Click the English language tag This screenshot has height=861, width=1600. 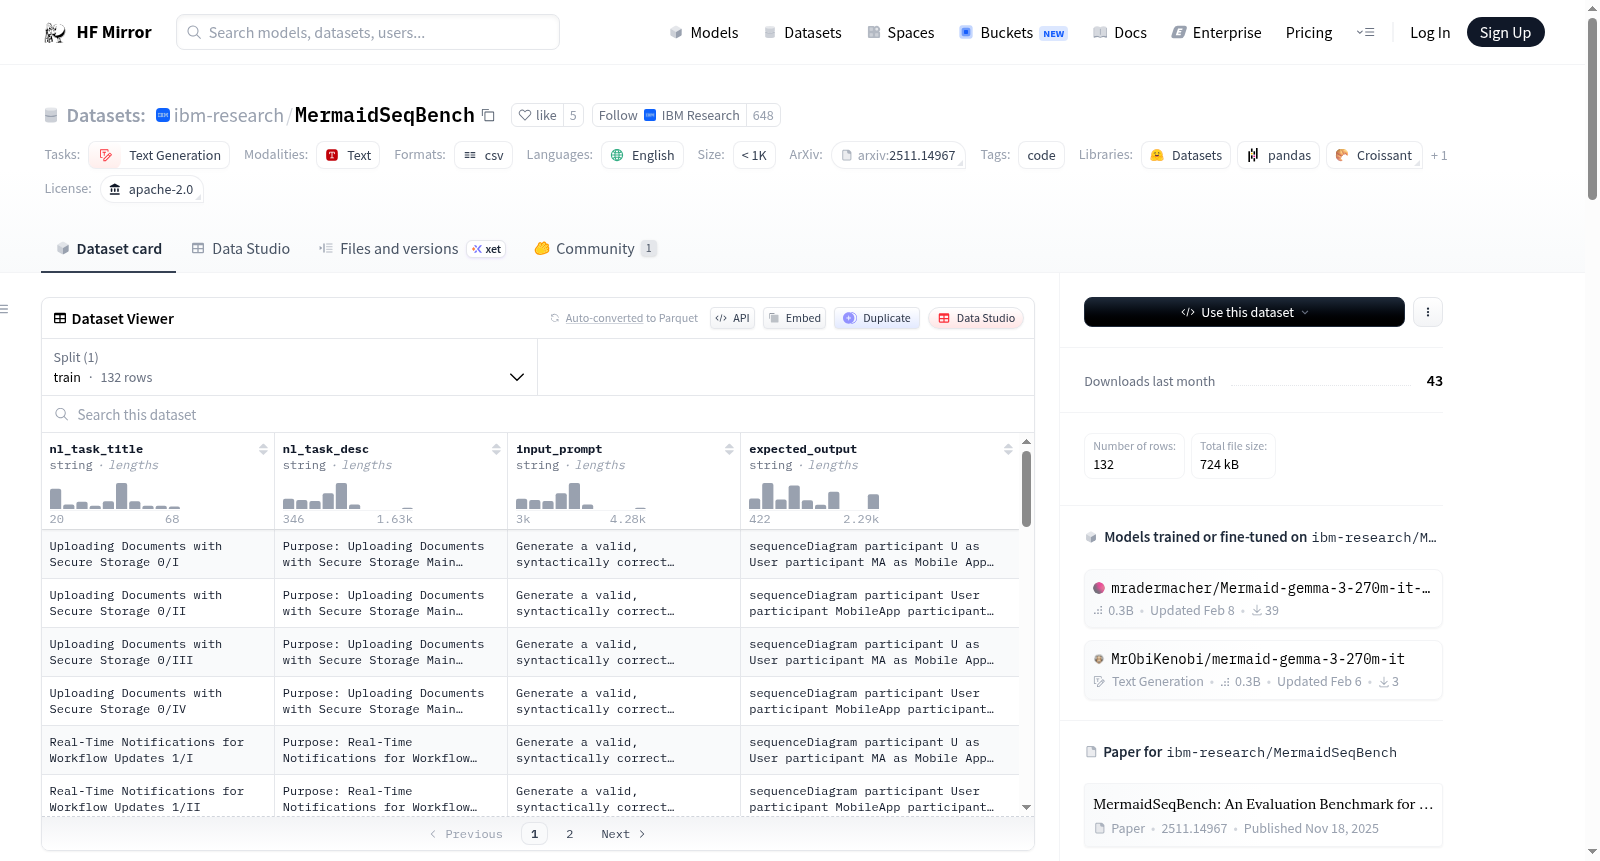642,155
